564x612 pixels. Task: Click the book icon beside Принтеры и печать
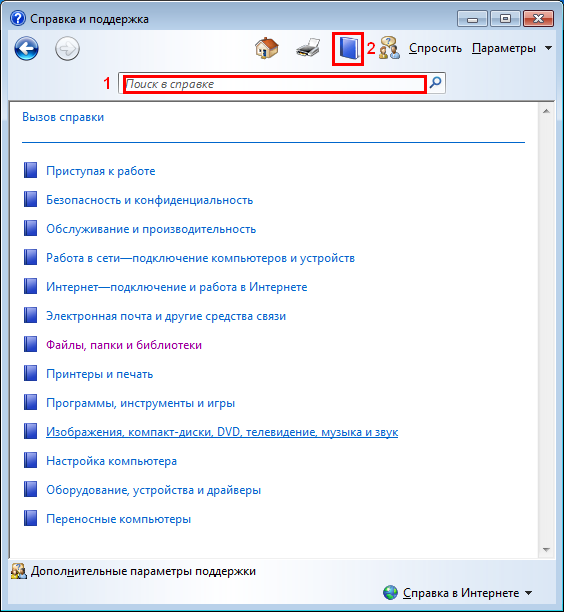(30, 374)
